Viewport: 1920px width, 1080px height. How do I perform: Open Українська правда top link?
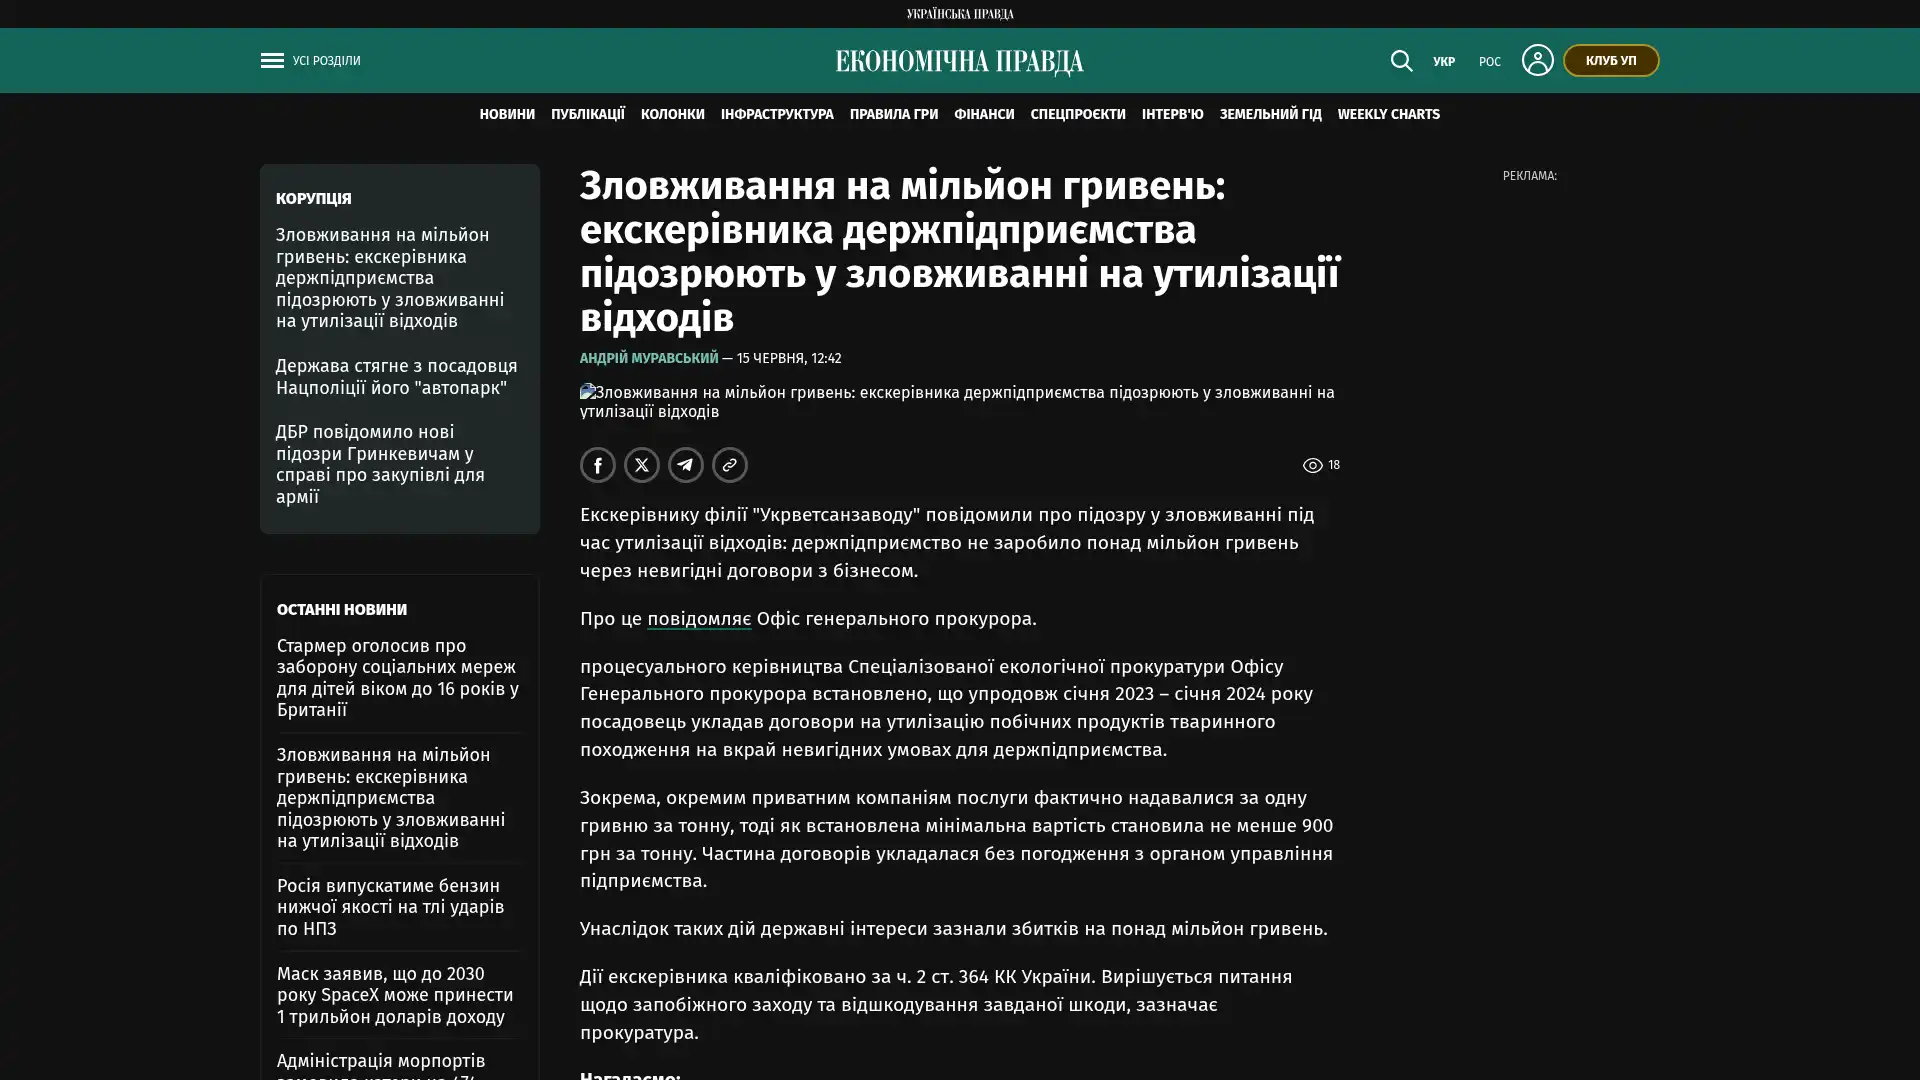tap(959, 14)
